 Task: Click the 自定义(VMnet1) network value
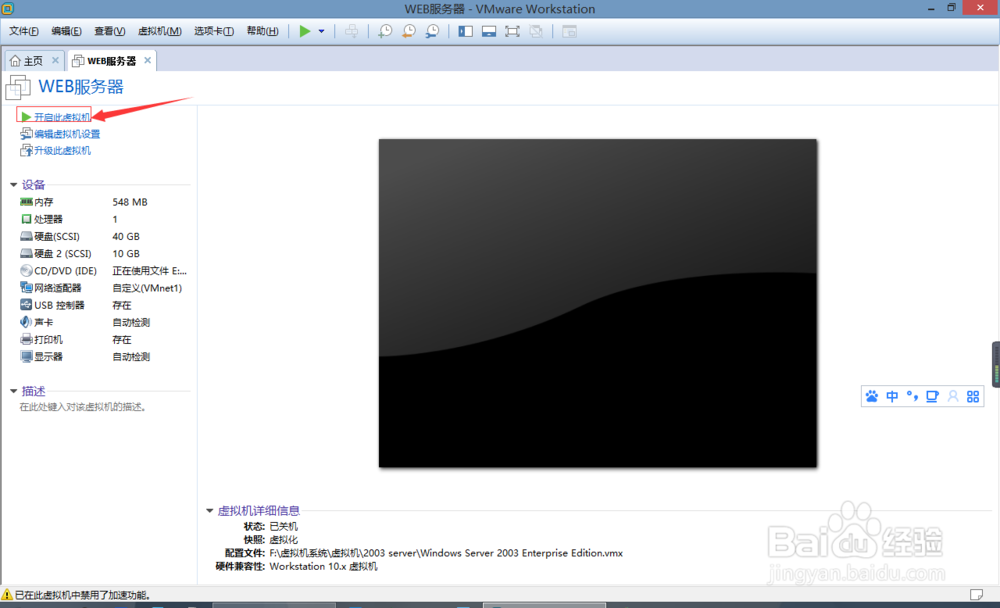point(147,288)
